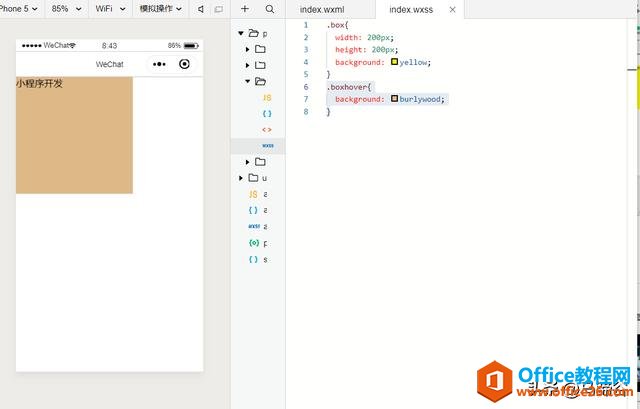Click the burlywood box in the simulator
This screenshot has width=640, height=409.
click(x=74, y=135)
